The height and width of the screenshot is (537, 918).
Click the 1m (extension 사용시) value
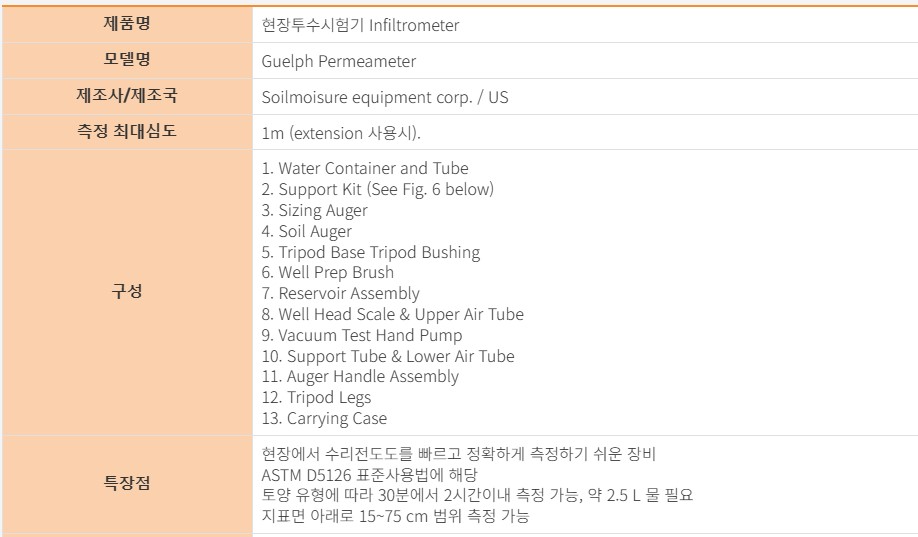[341, 133]
